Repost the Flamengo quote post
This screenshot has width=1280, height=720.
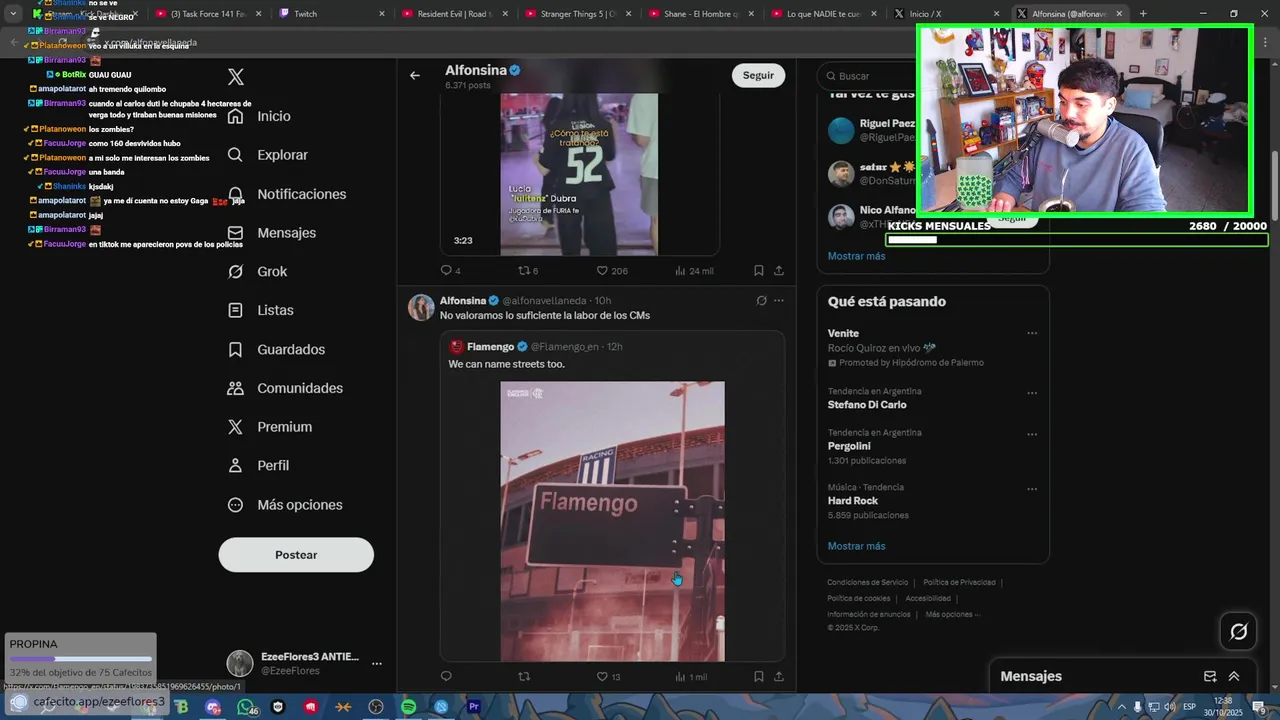[x=524, y=677]
